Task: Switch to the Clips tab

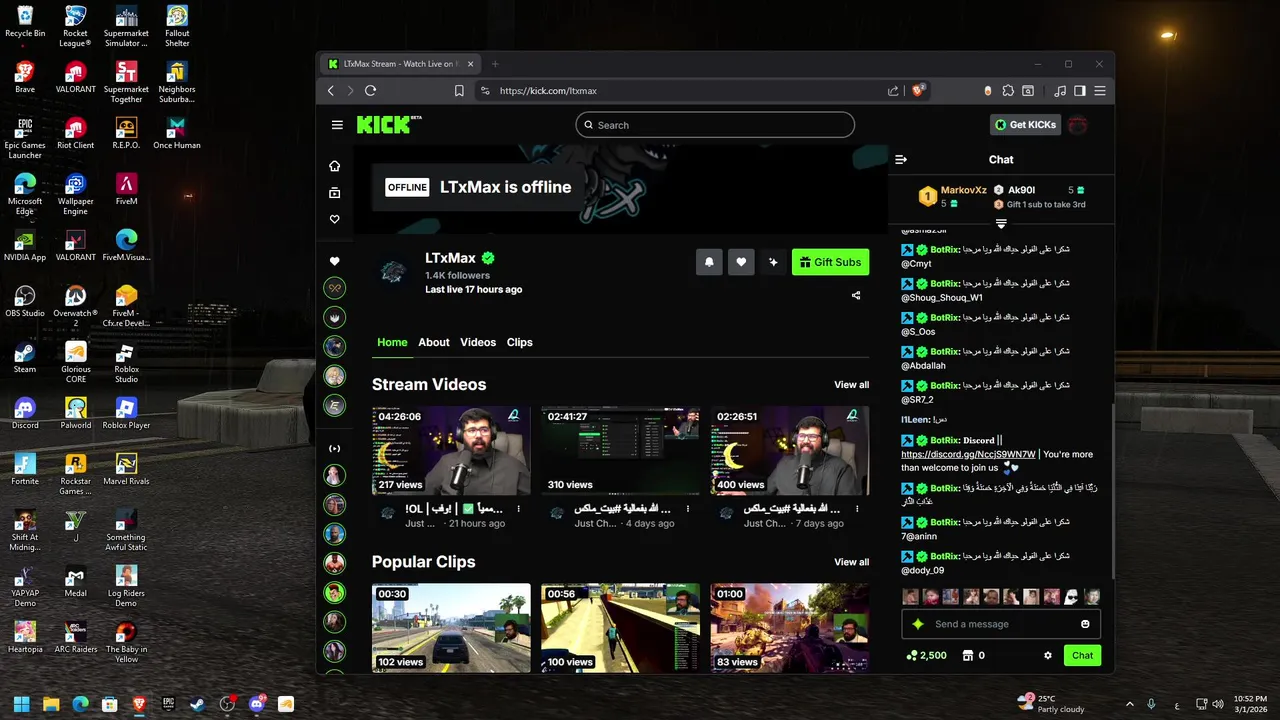Action: (520, 342)
